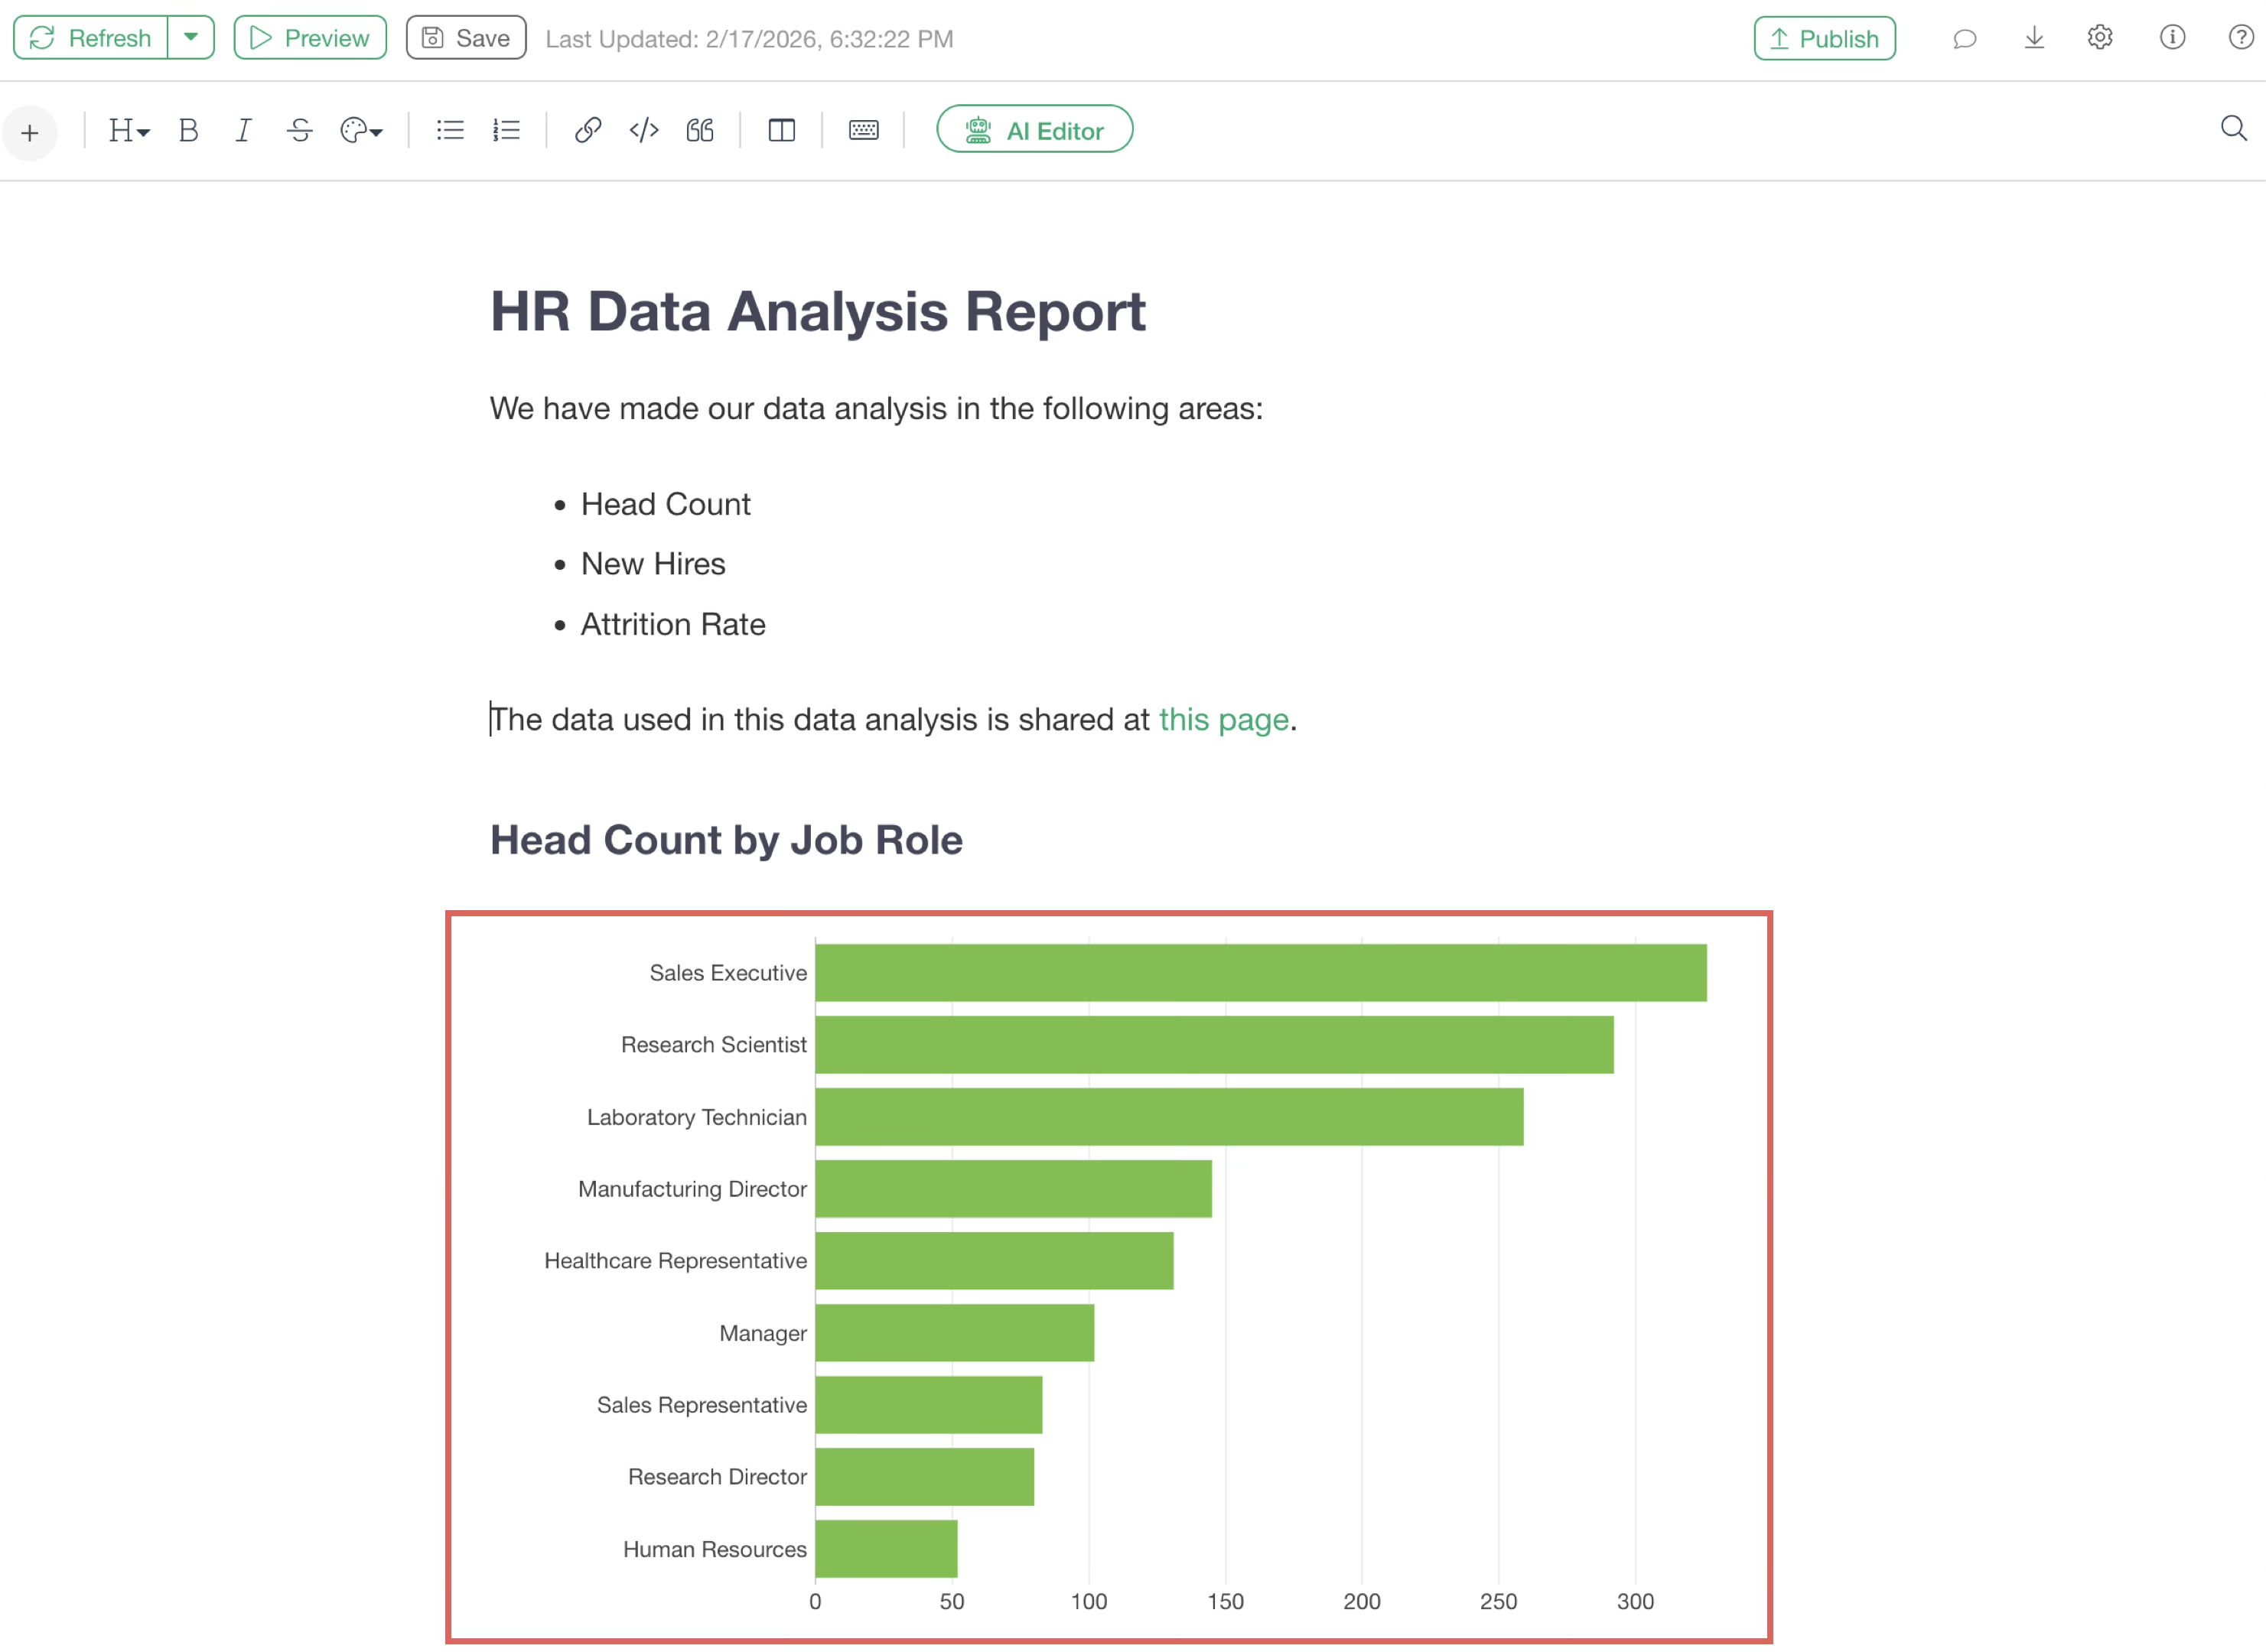2266x1652 pixels.
Task: Toggle italic text formatting
Action: click(x=243, y=131)
